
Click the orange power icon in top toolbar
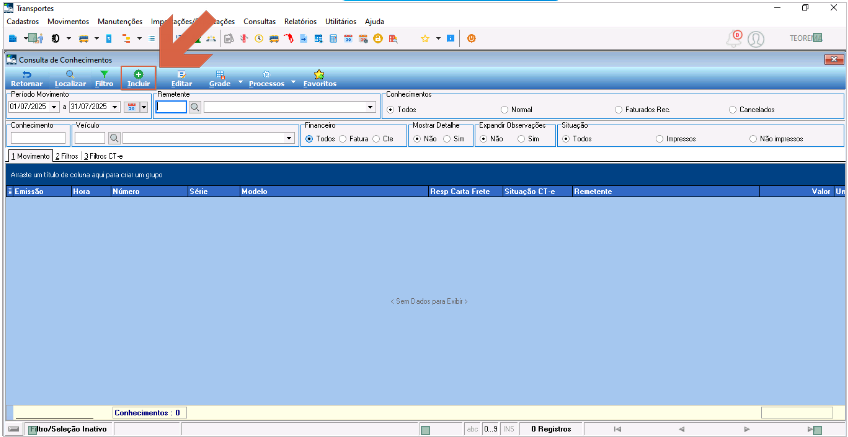tap(471, 38)
